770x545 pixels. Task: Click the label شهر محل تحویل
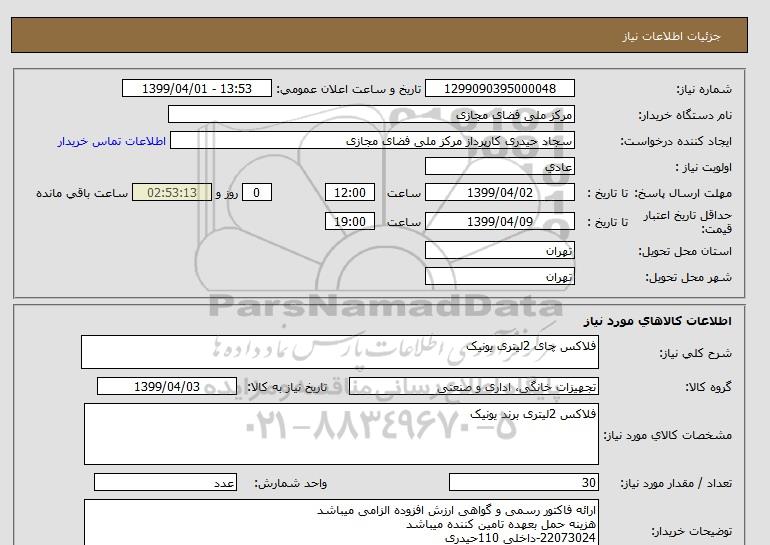point(688,277)
